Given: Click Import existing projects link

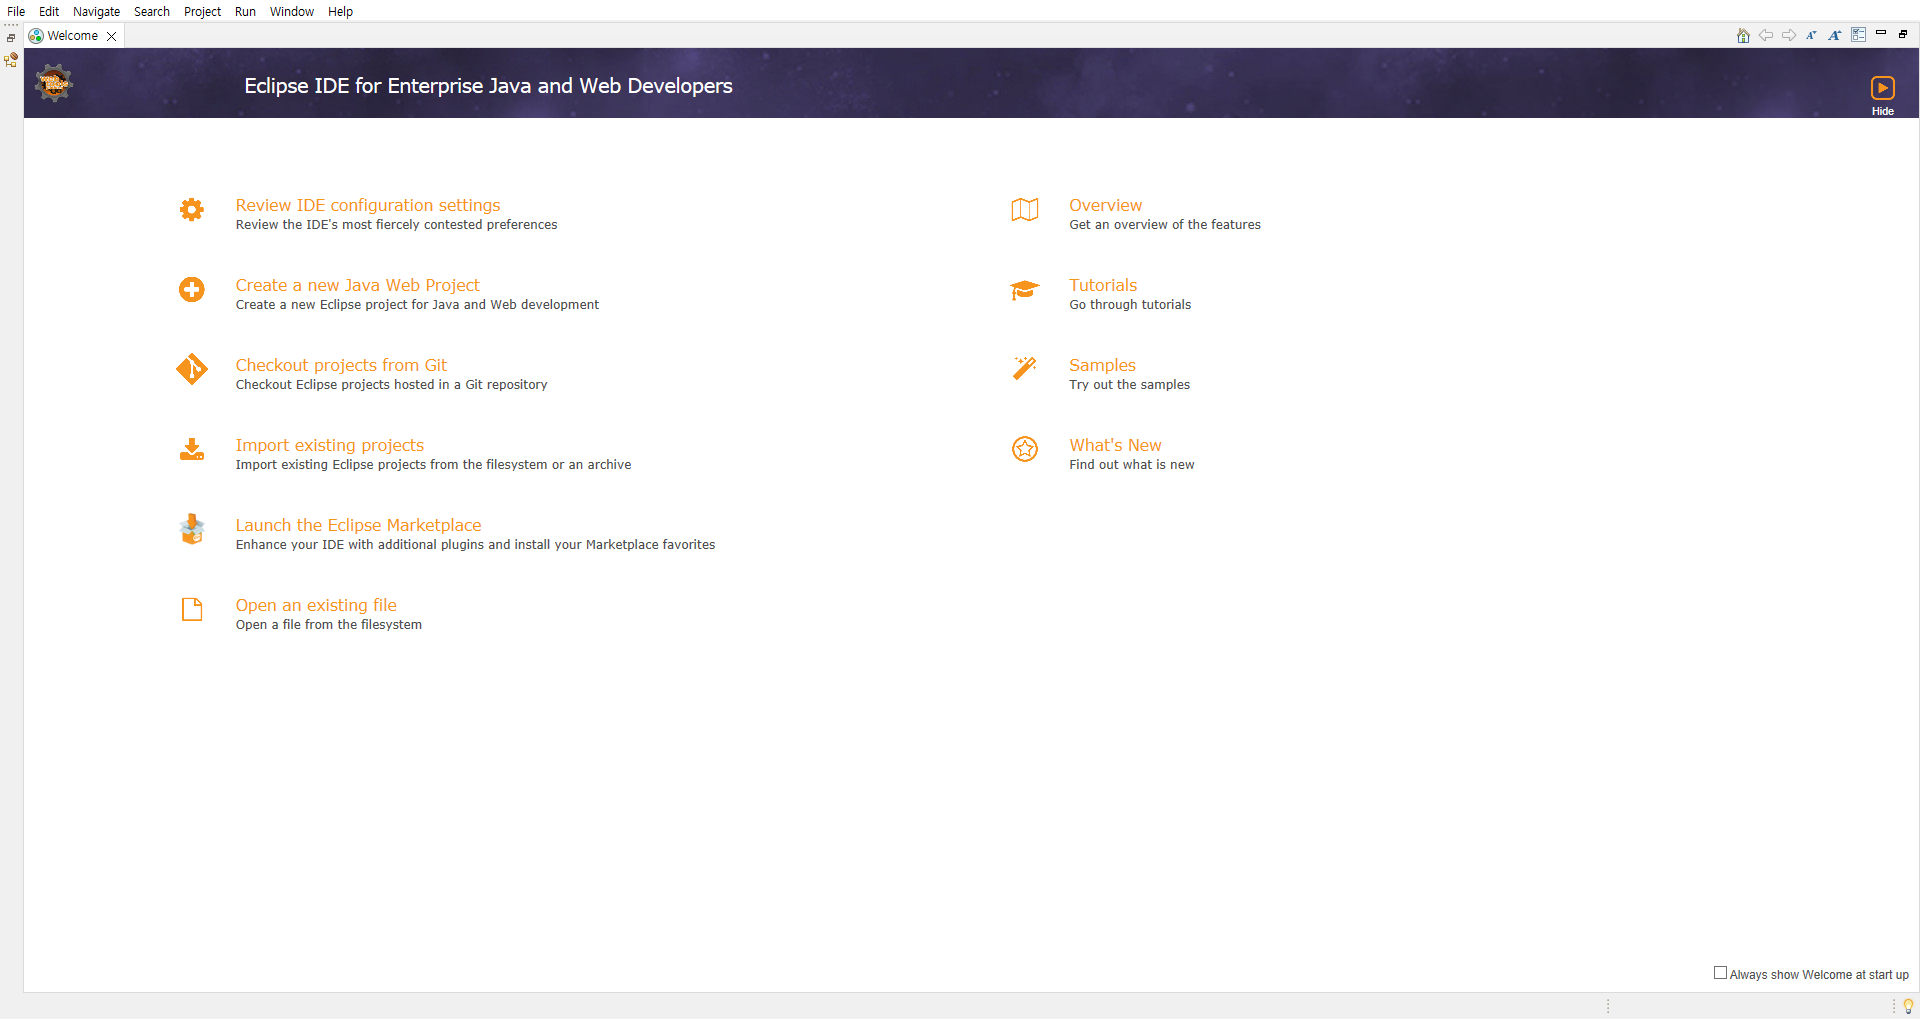Looking at the screenshot, I should (330, 445).
